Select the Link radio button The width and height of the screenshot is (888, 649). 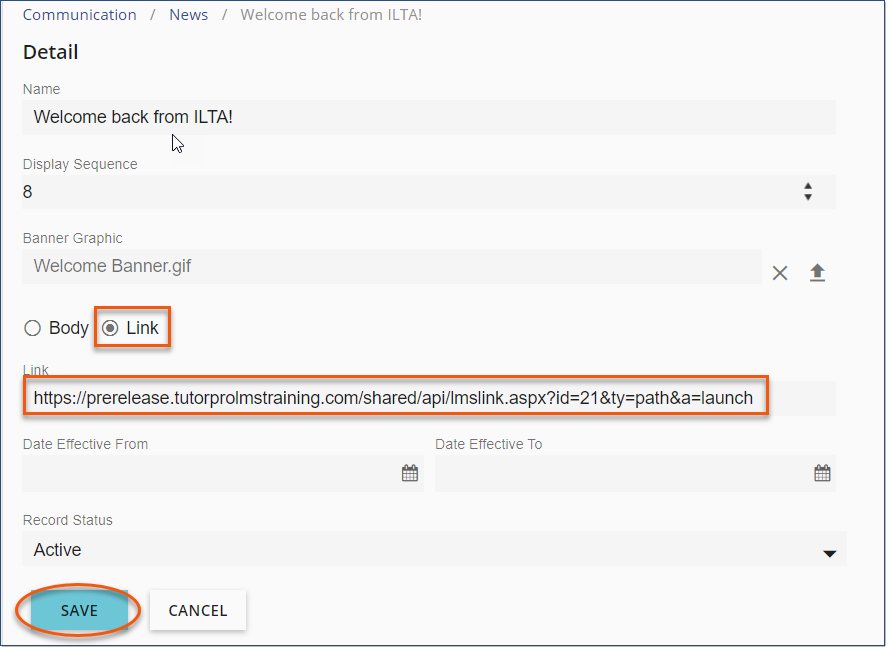pyautogui.click(x=111, y=328)
